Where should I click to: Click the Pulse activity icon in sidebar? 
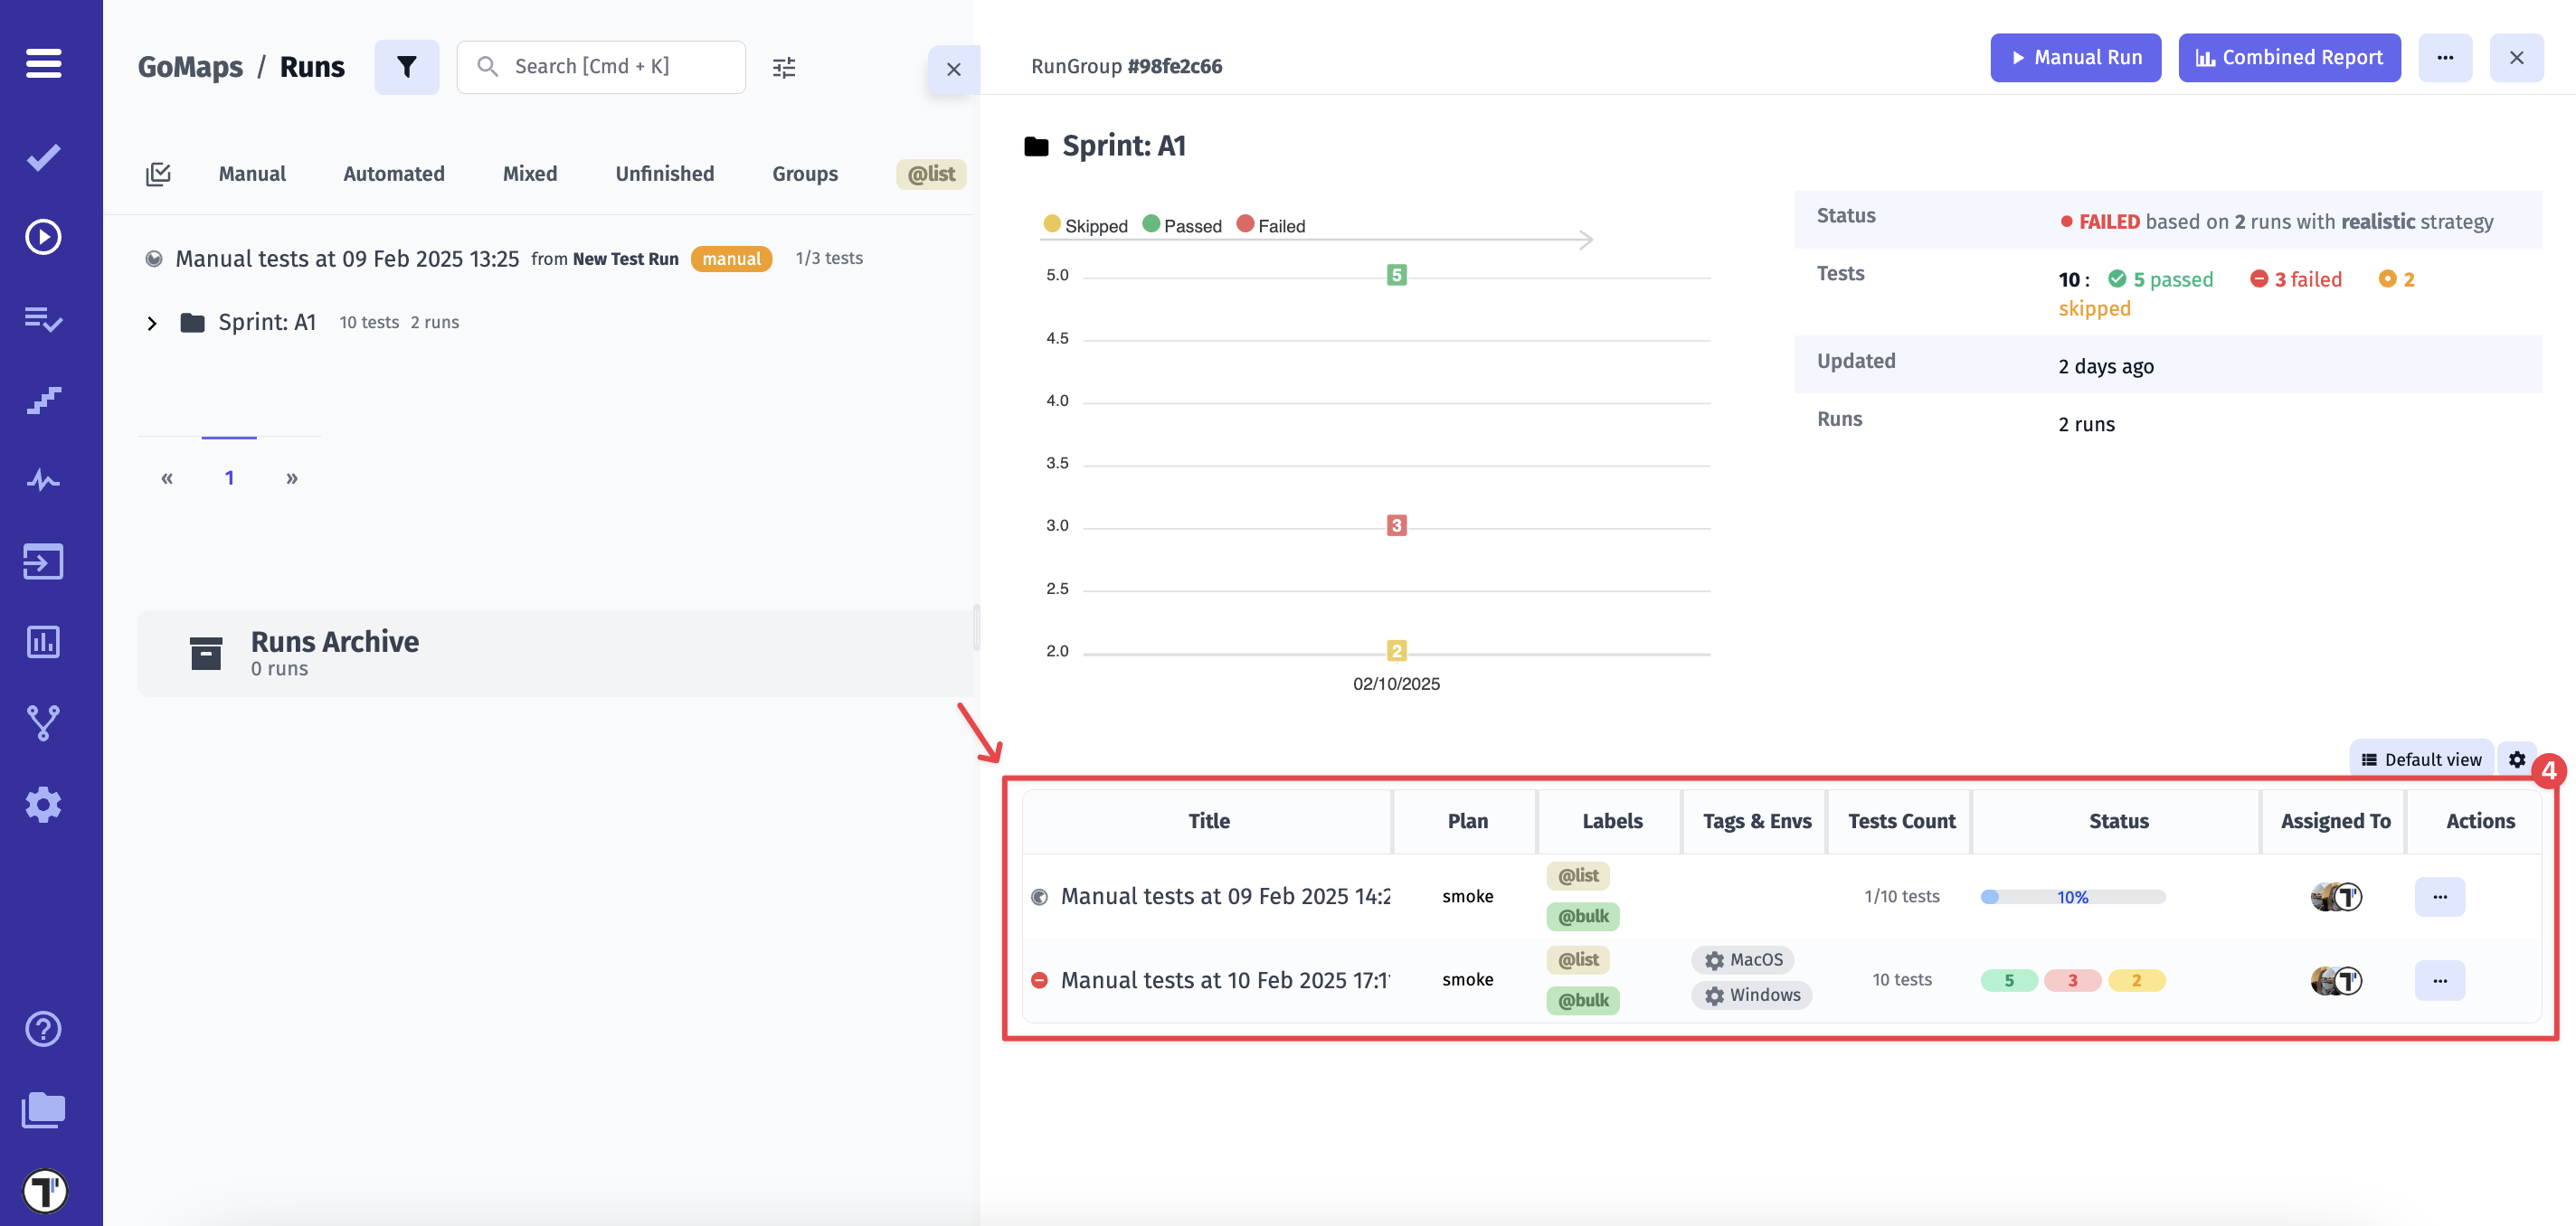tap(43, 481)
